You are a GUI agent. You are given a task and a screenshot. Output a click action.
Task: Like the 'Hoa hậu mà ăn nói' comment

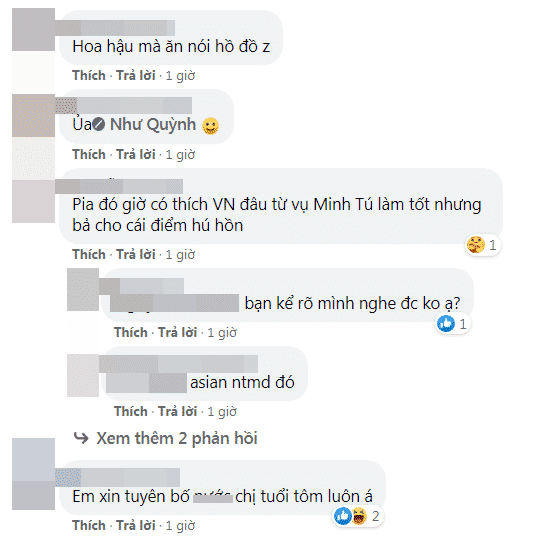click(x=89, y=75)
